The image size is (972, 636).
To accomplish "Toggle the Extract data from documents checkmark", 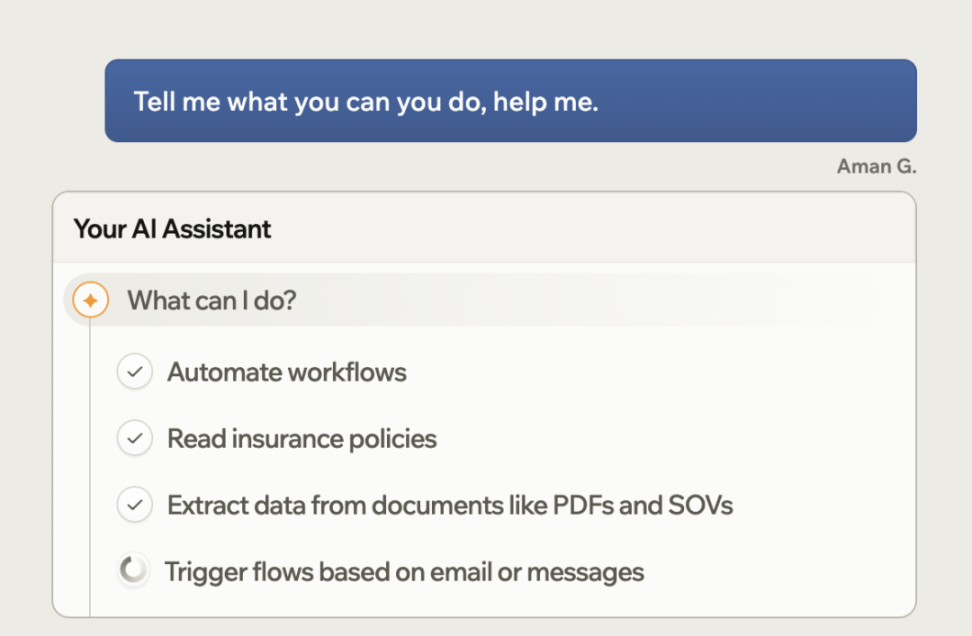I will (x=135, y=505).
